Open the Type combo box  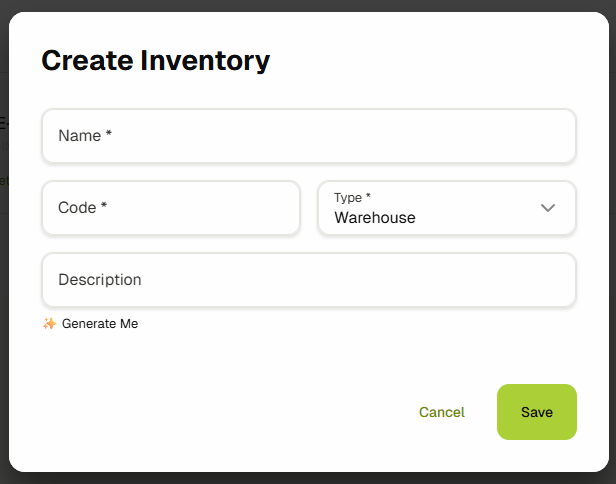coord(446,208)
